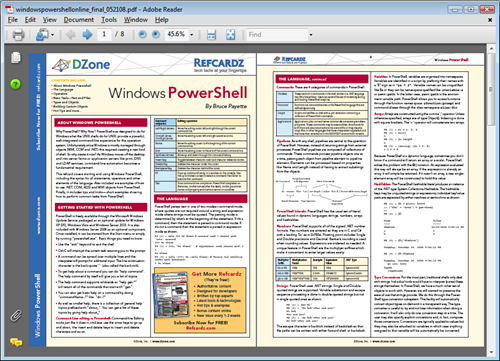Click the zoom out button
Image resolution: width=500 pixels, height=361 pixels.
click(x=142, y=34)
